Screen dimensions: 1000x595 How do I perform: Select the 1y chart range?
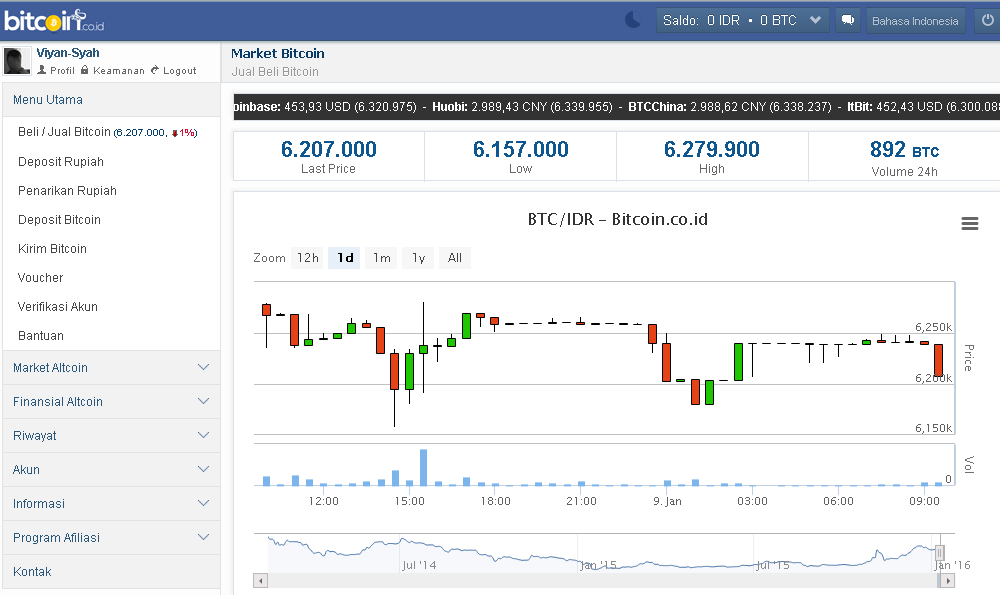click(417, 257)
